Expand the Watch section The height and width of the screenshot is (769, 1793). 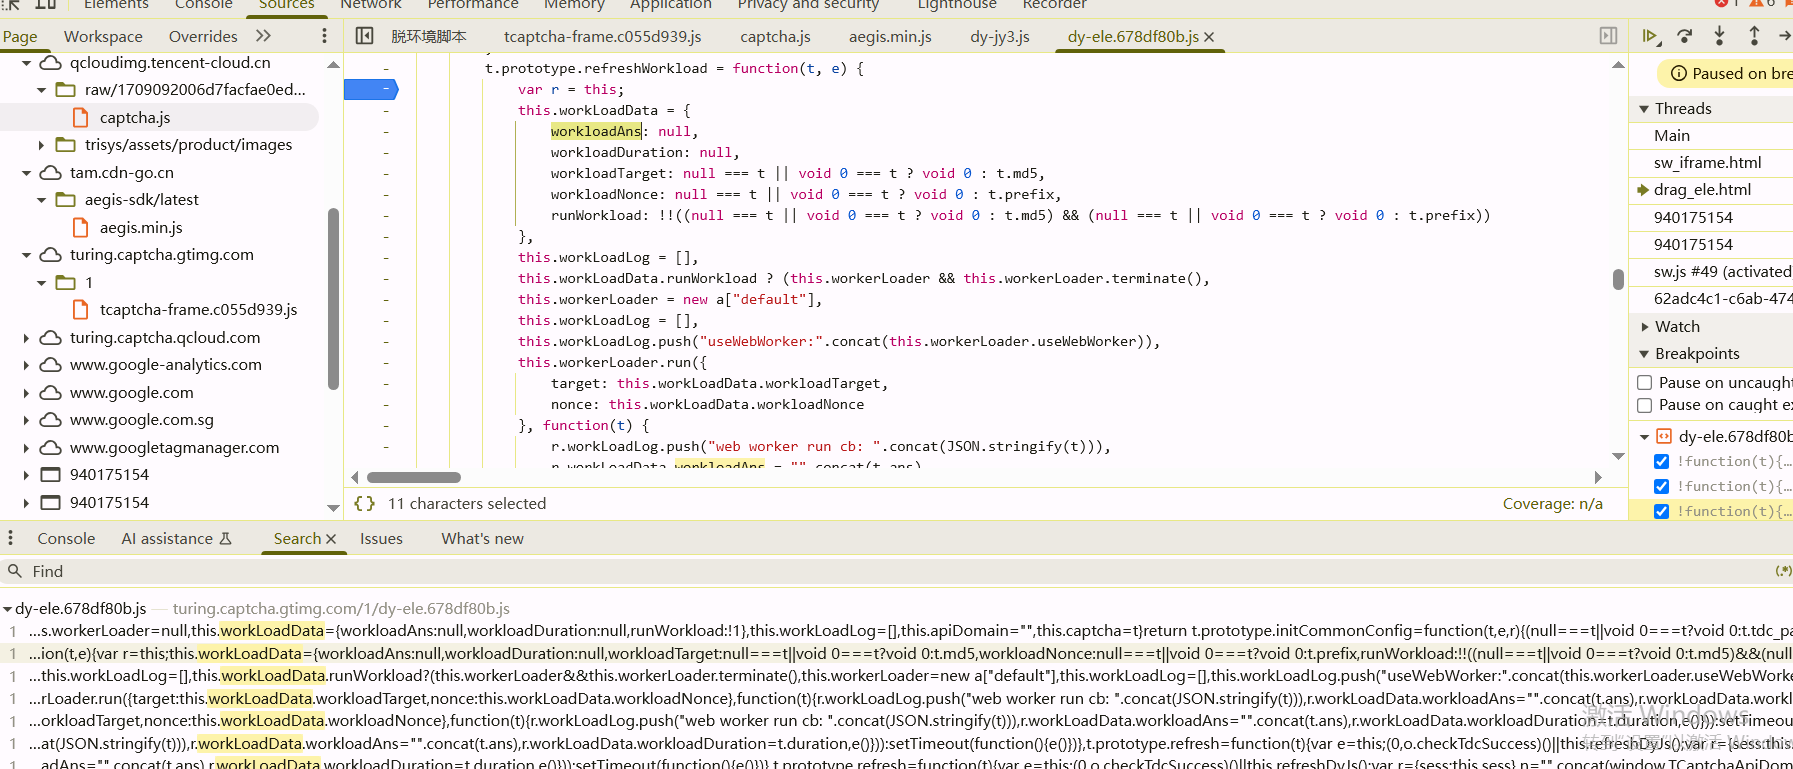(x=1644, y=327)
